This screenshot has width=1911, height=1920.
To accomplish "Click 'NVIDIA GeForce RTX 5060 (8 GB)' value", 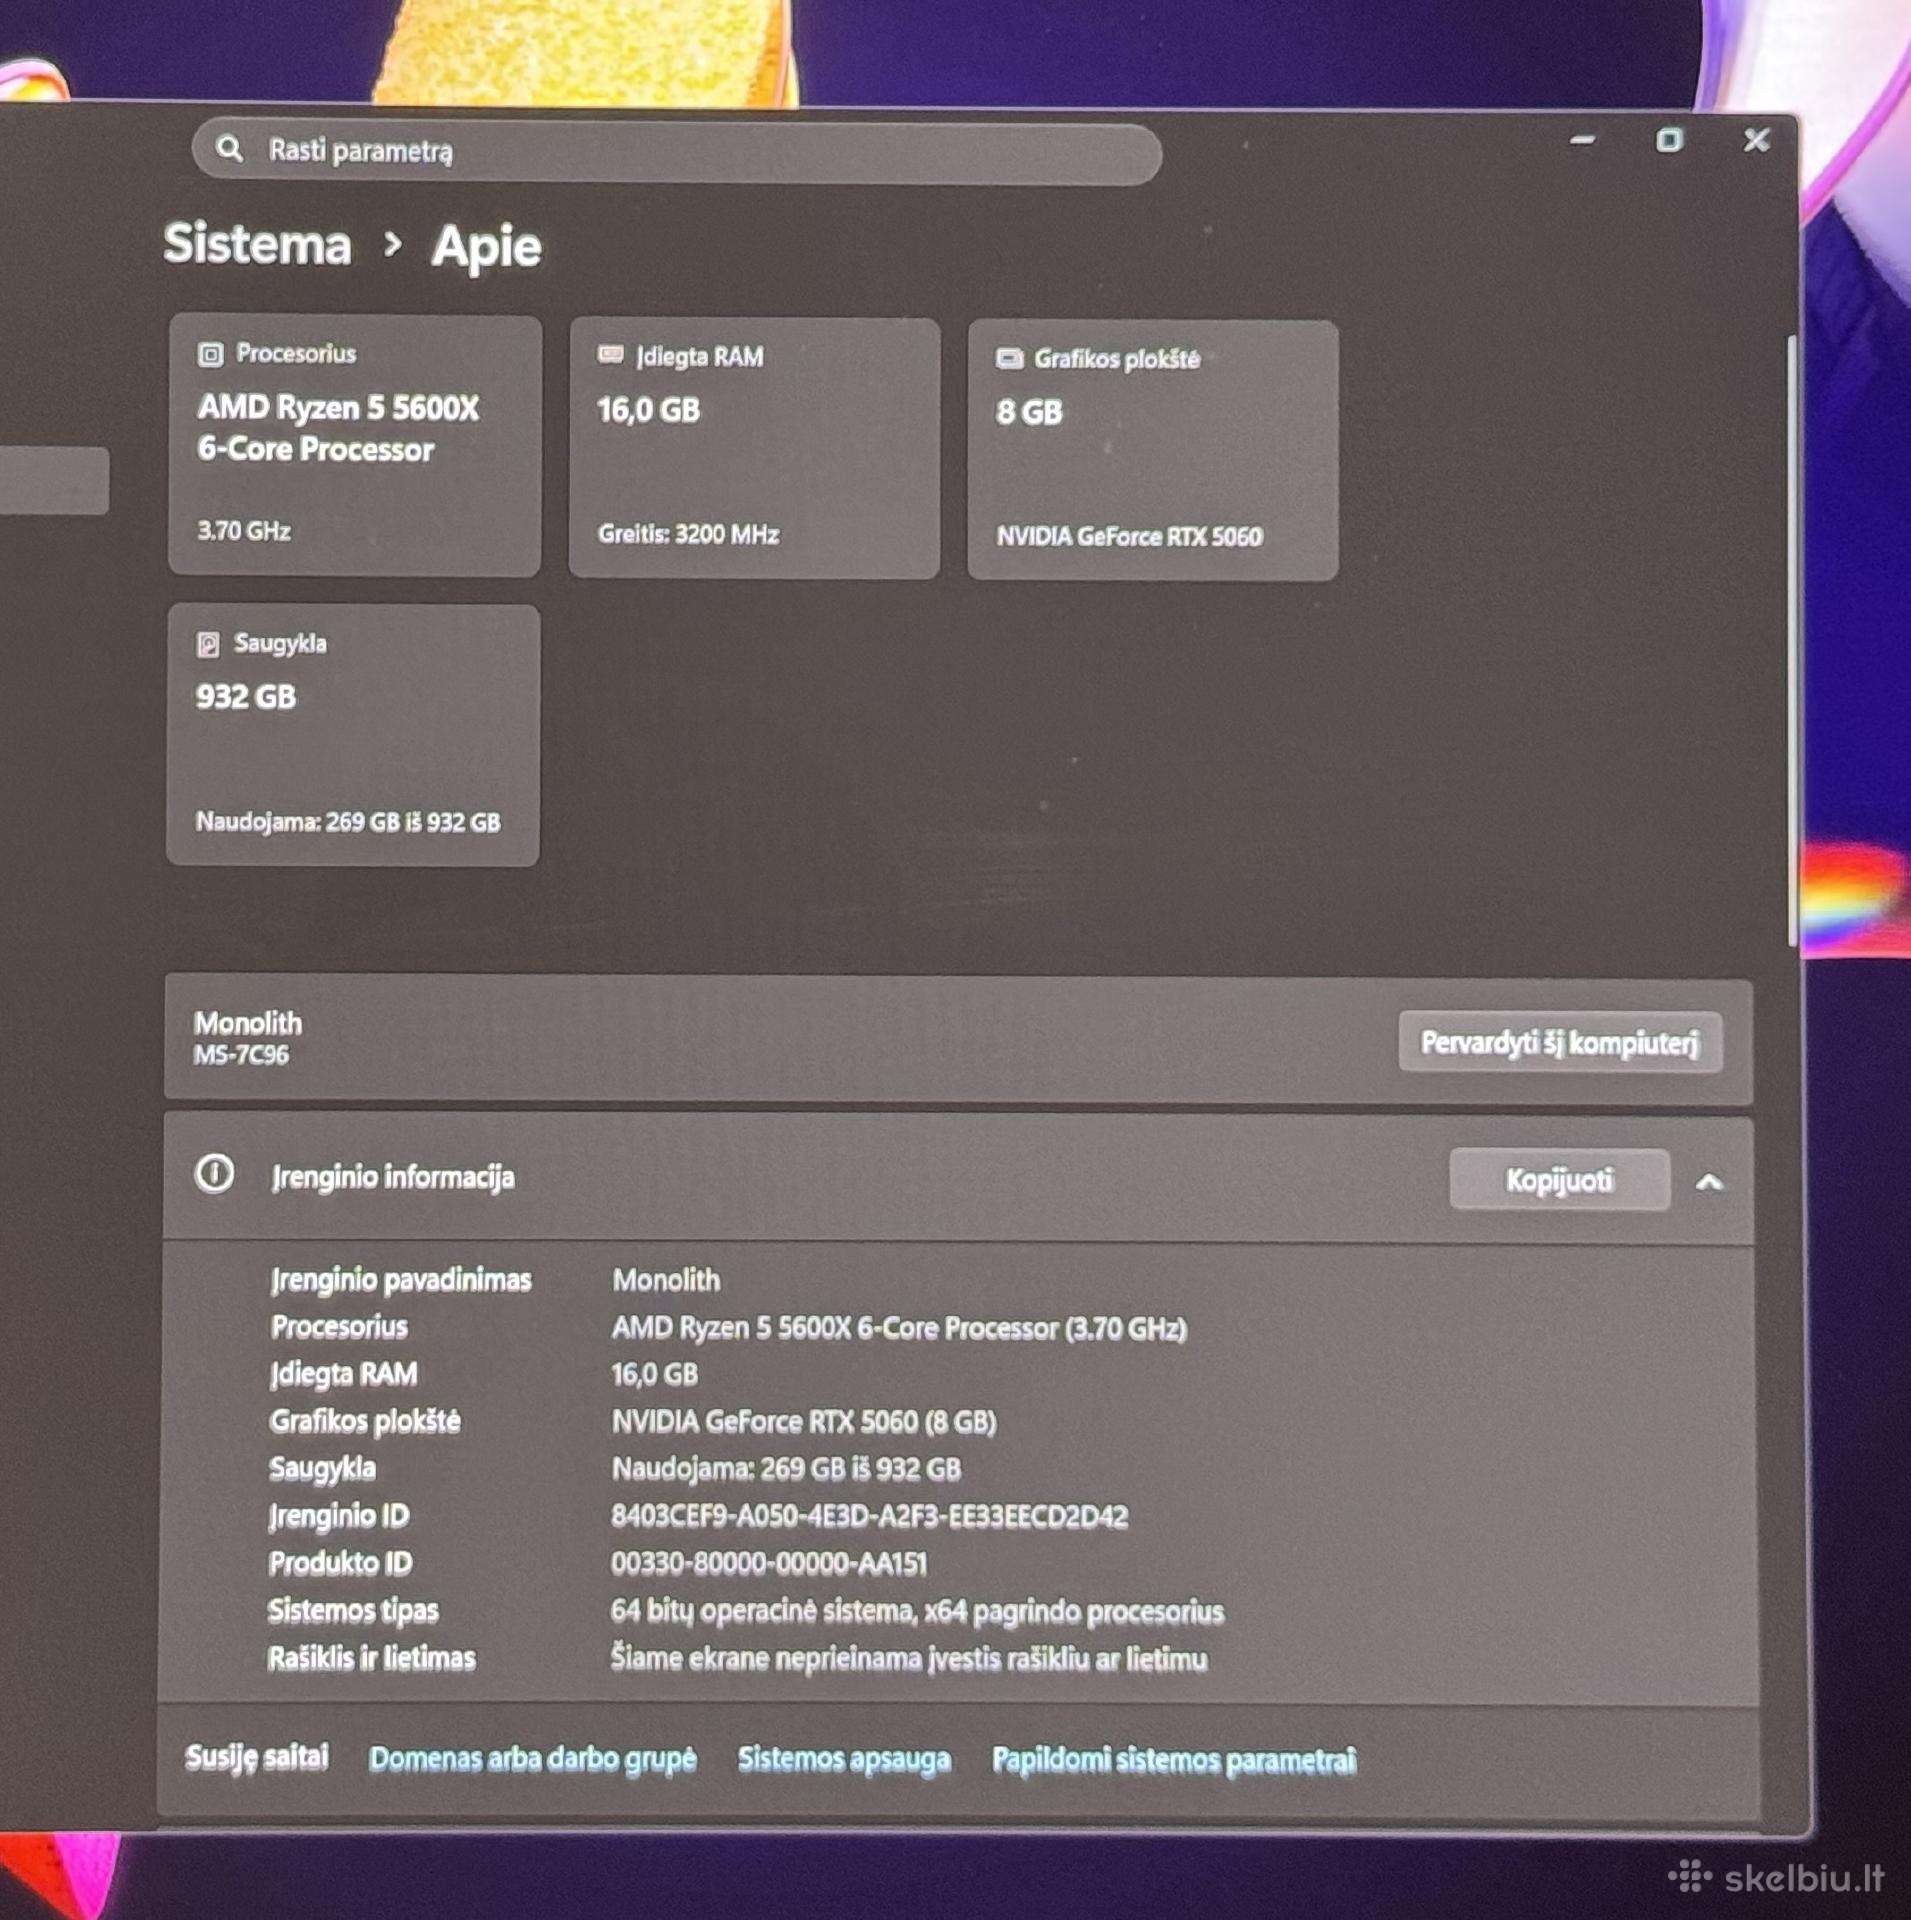I will coord(804,1421).
